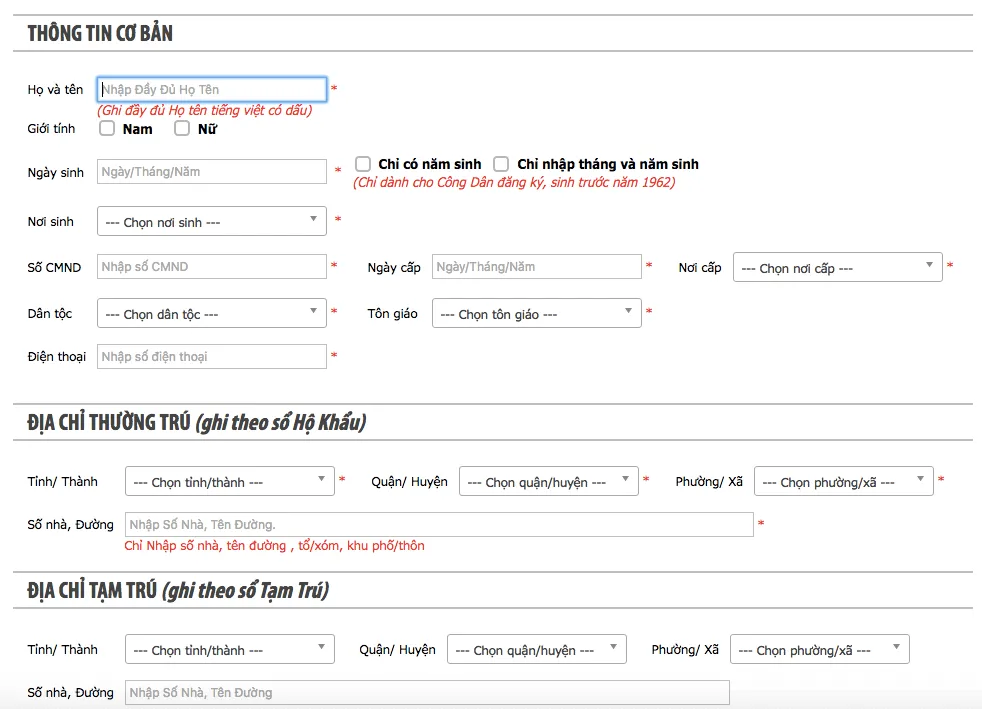
Task: Check 'Chỉ nhập tháng và năm sinh' option
Action: tap(501, 163)
